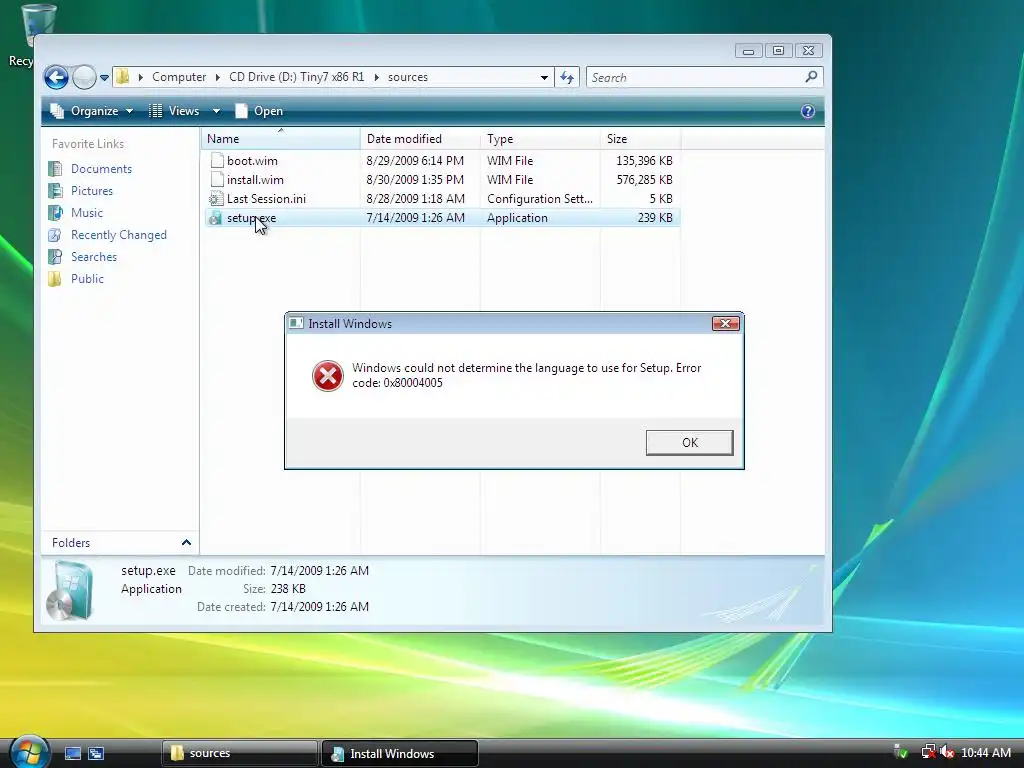Screen dimensions: 1024x768
Task: Click the Install Windows dialog title icon
Action: point(296,323)
